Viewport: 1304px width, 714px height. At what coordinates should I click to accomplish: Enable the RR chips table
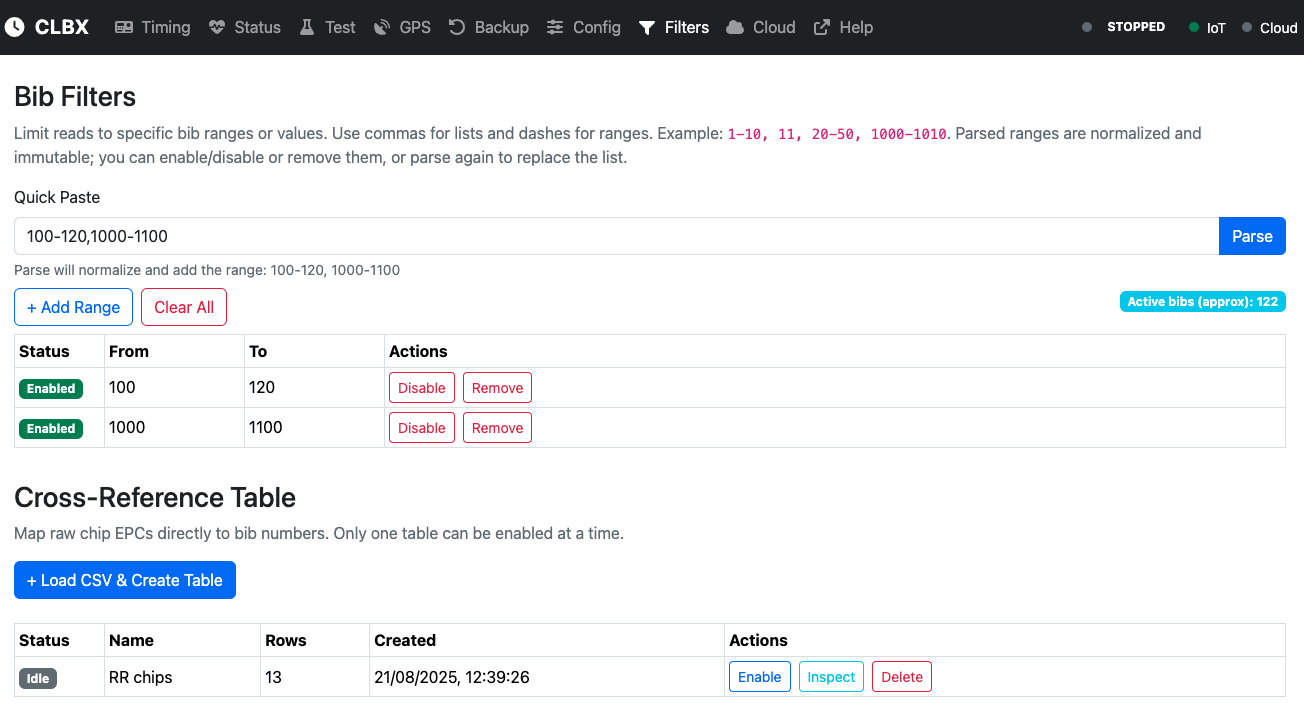tap(760, 677)
